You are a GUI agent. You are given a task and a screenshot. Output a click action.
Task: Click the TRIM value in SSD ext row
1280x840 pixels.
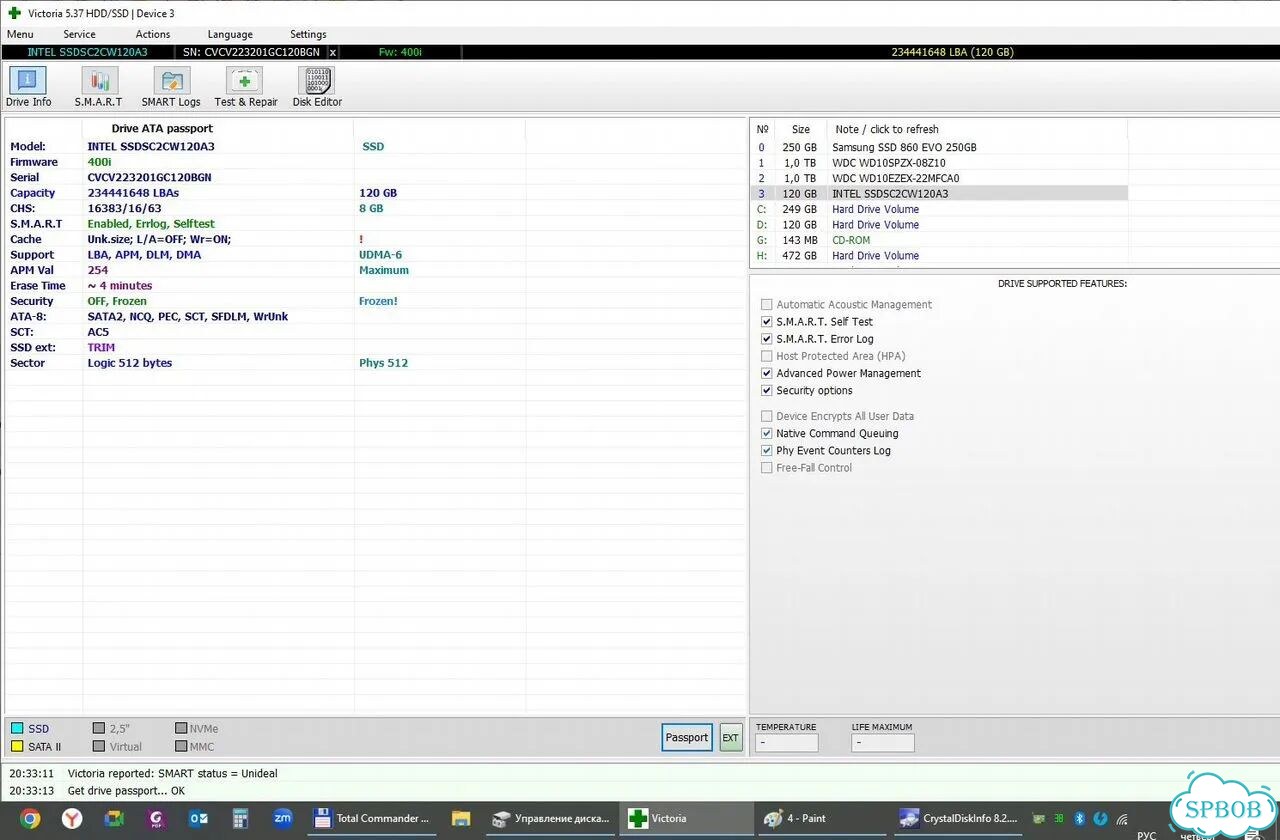click(x=101, y=348)
